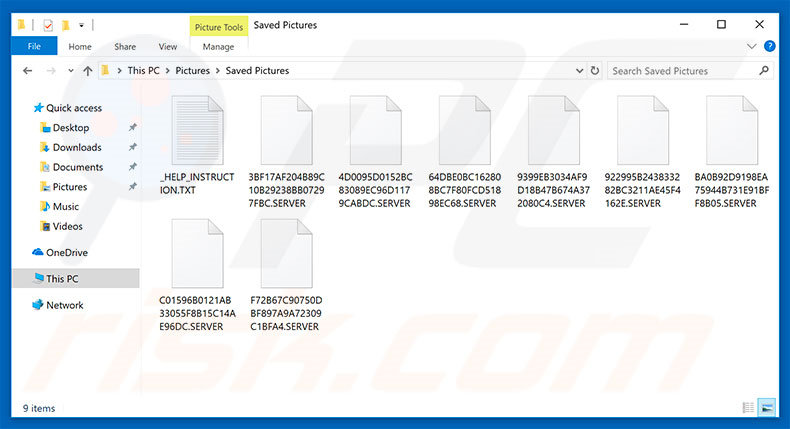Click the Help question mark icon

click(x=769, y=46)
